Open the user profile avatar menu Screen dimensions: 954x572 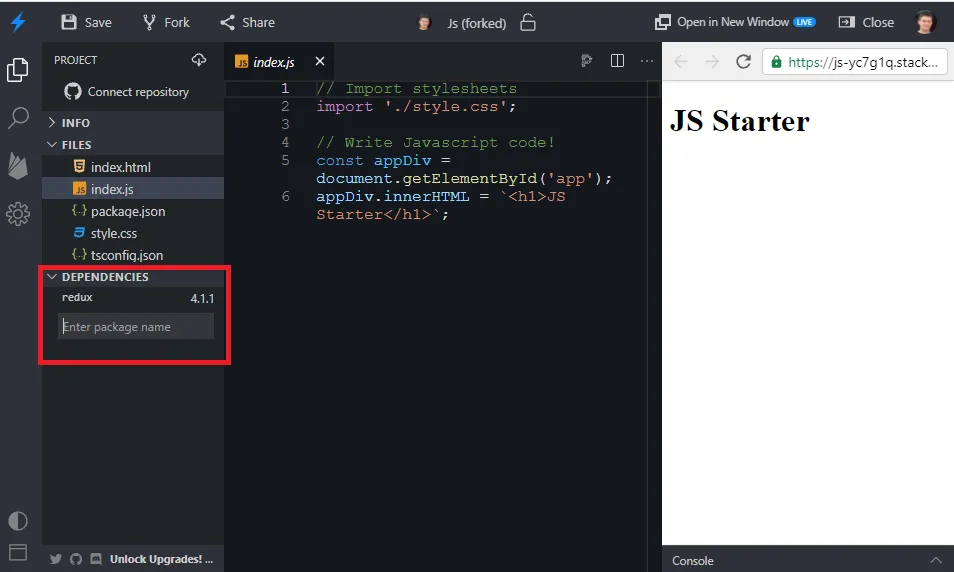point(925,23)
